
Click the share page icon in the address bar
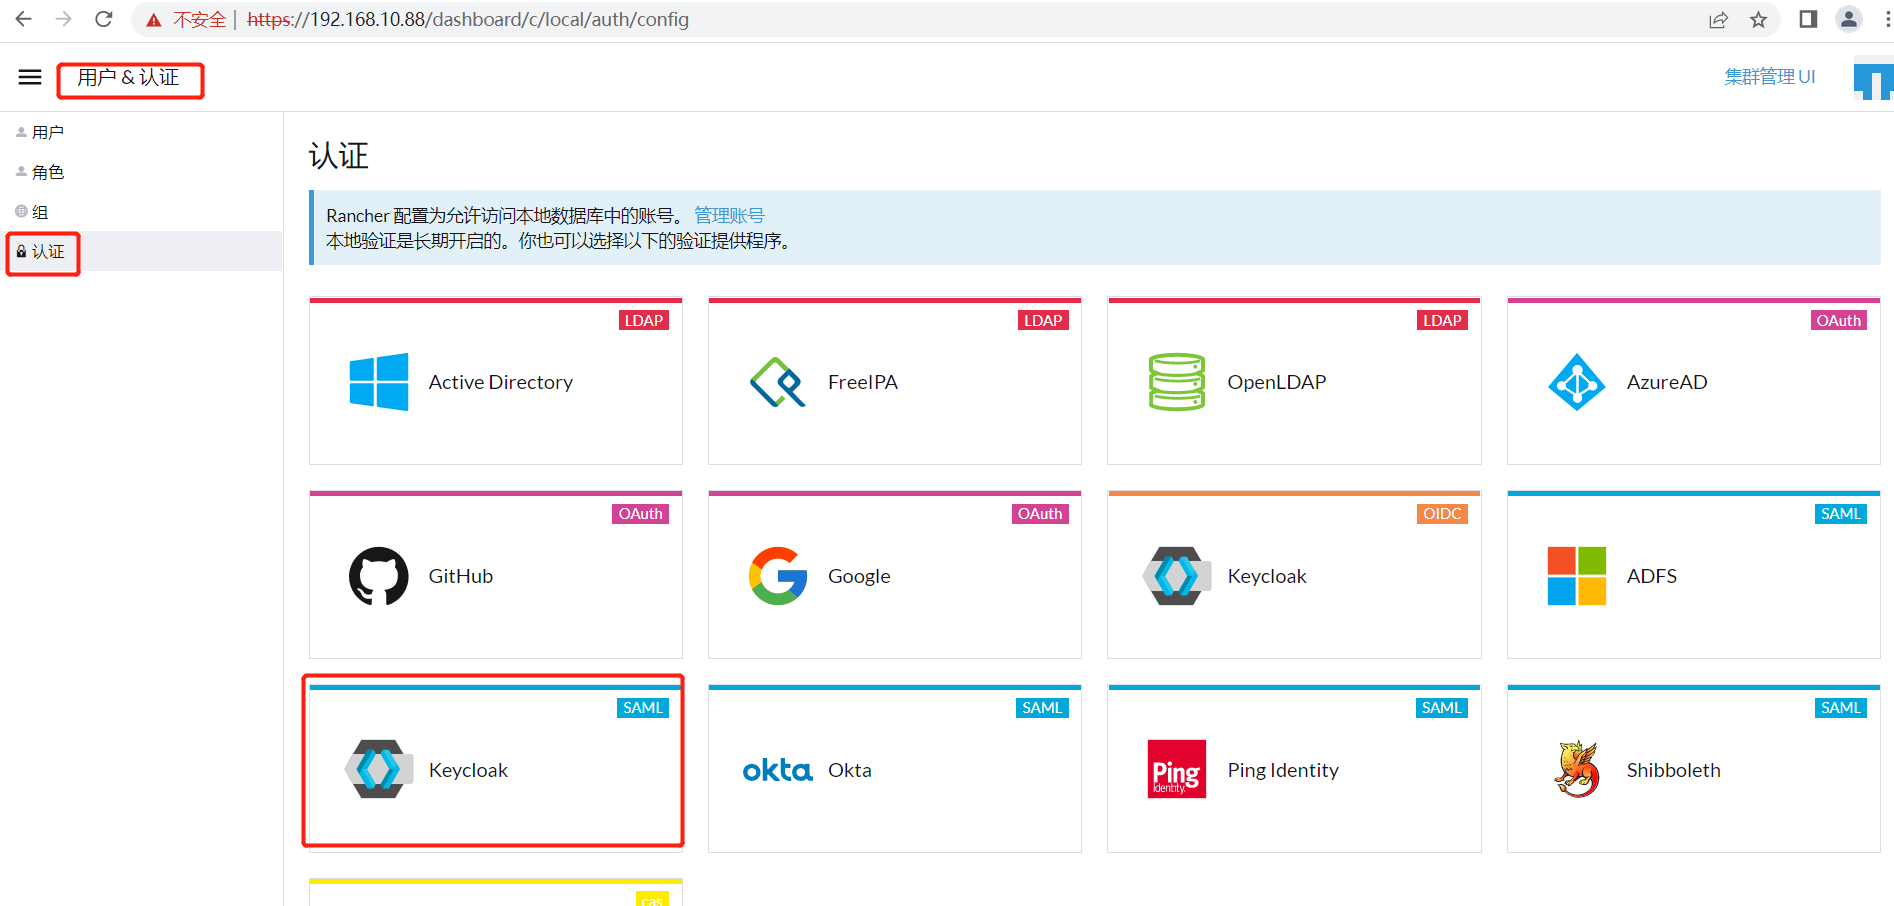tap(1718, 20)
